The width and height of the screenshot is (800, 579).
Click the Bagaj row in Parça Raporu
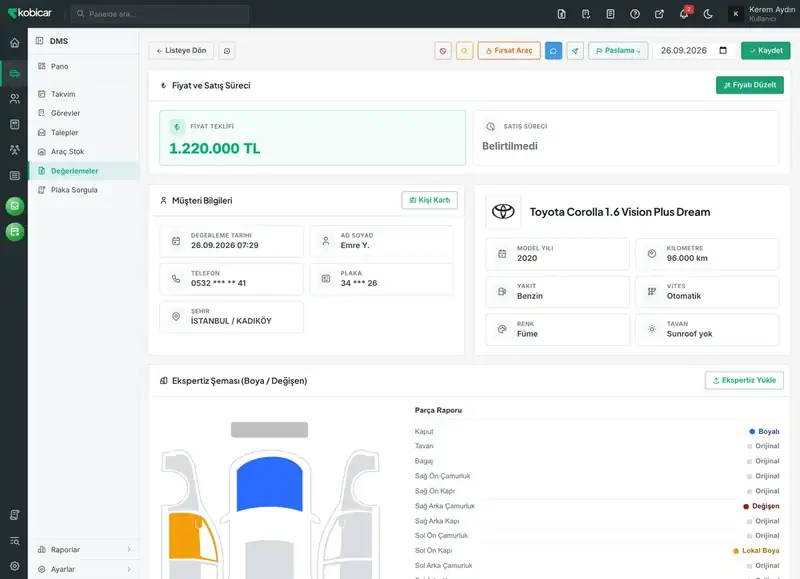coord(597,461)
